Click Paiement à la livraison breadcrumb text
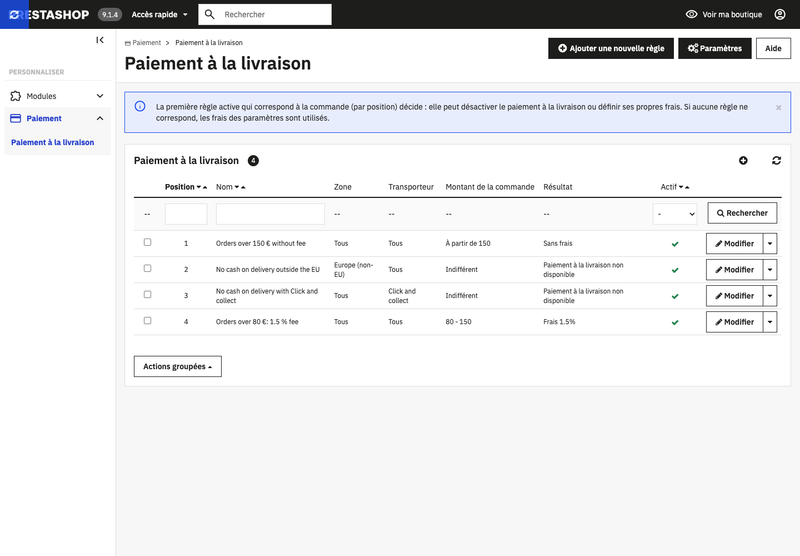800x556 pixels. (x=209, y=43)
